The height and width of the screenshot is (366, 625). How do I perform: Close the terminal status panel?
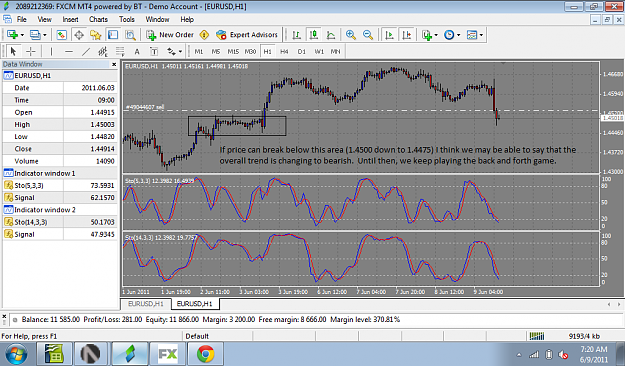(x=4, y=317)
